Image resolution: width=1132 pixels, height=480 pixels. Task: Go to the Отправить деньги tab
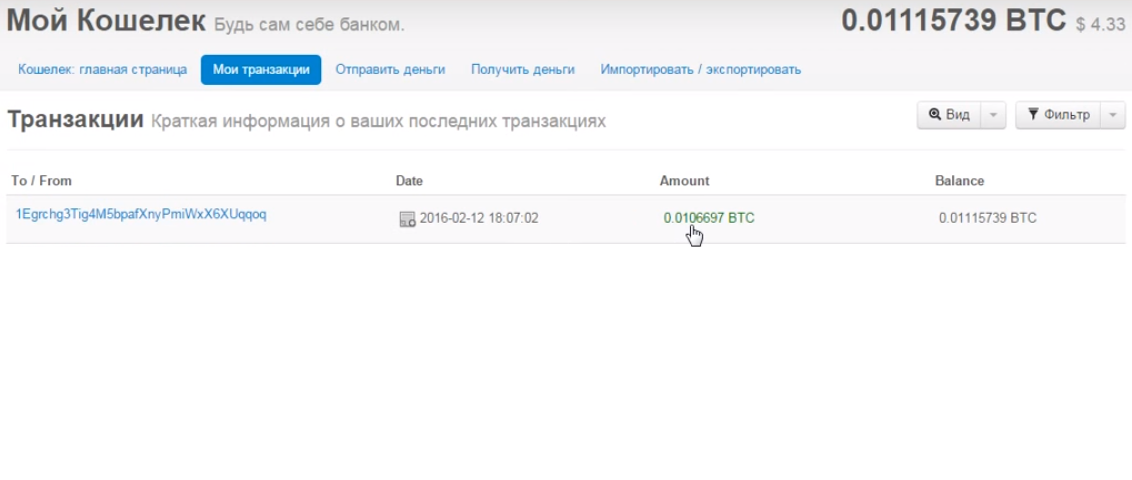coord(390,70)
